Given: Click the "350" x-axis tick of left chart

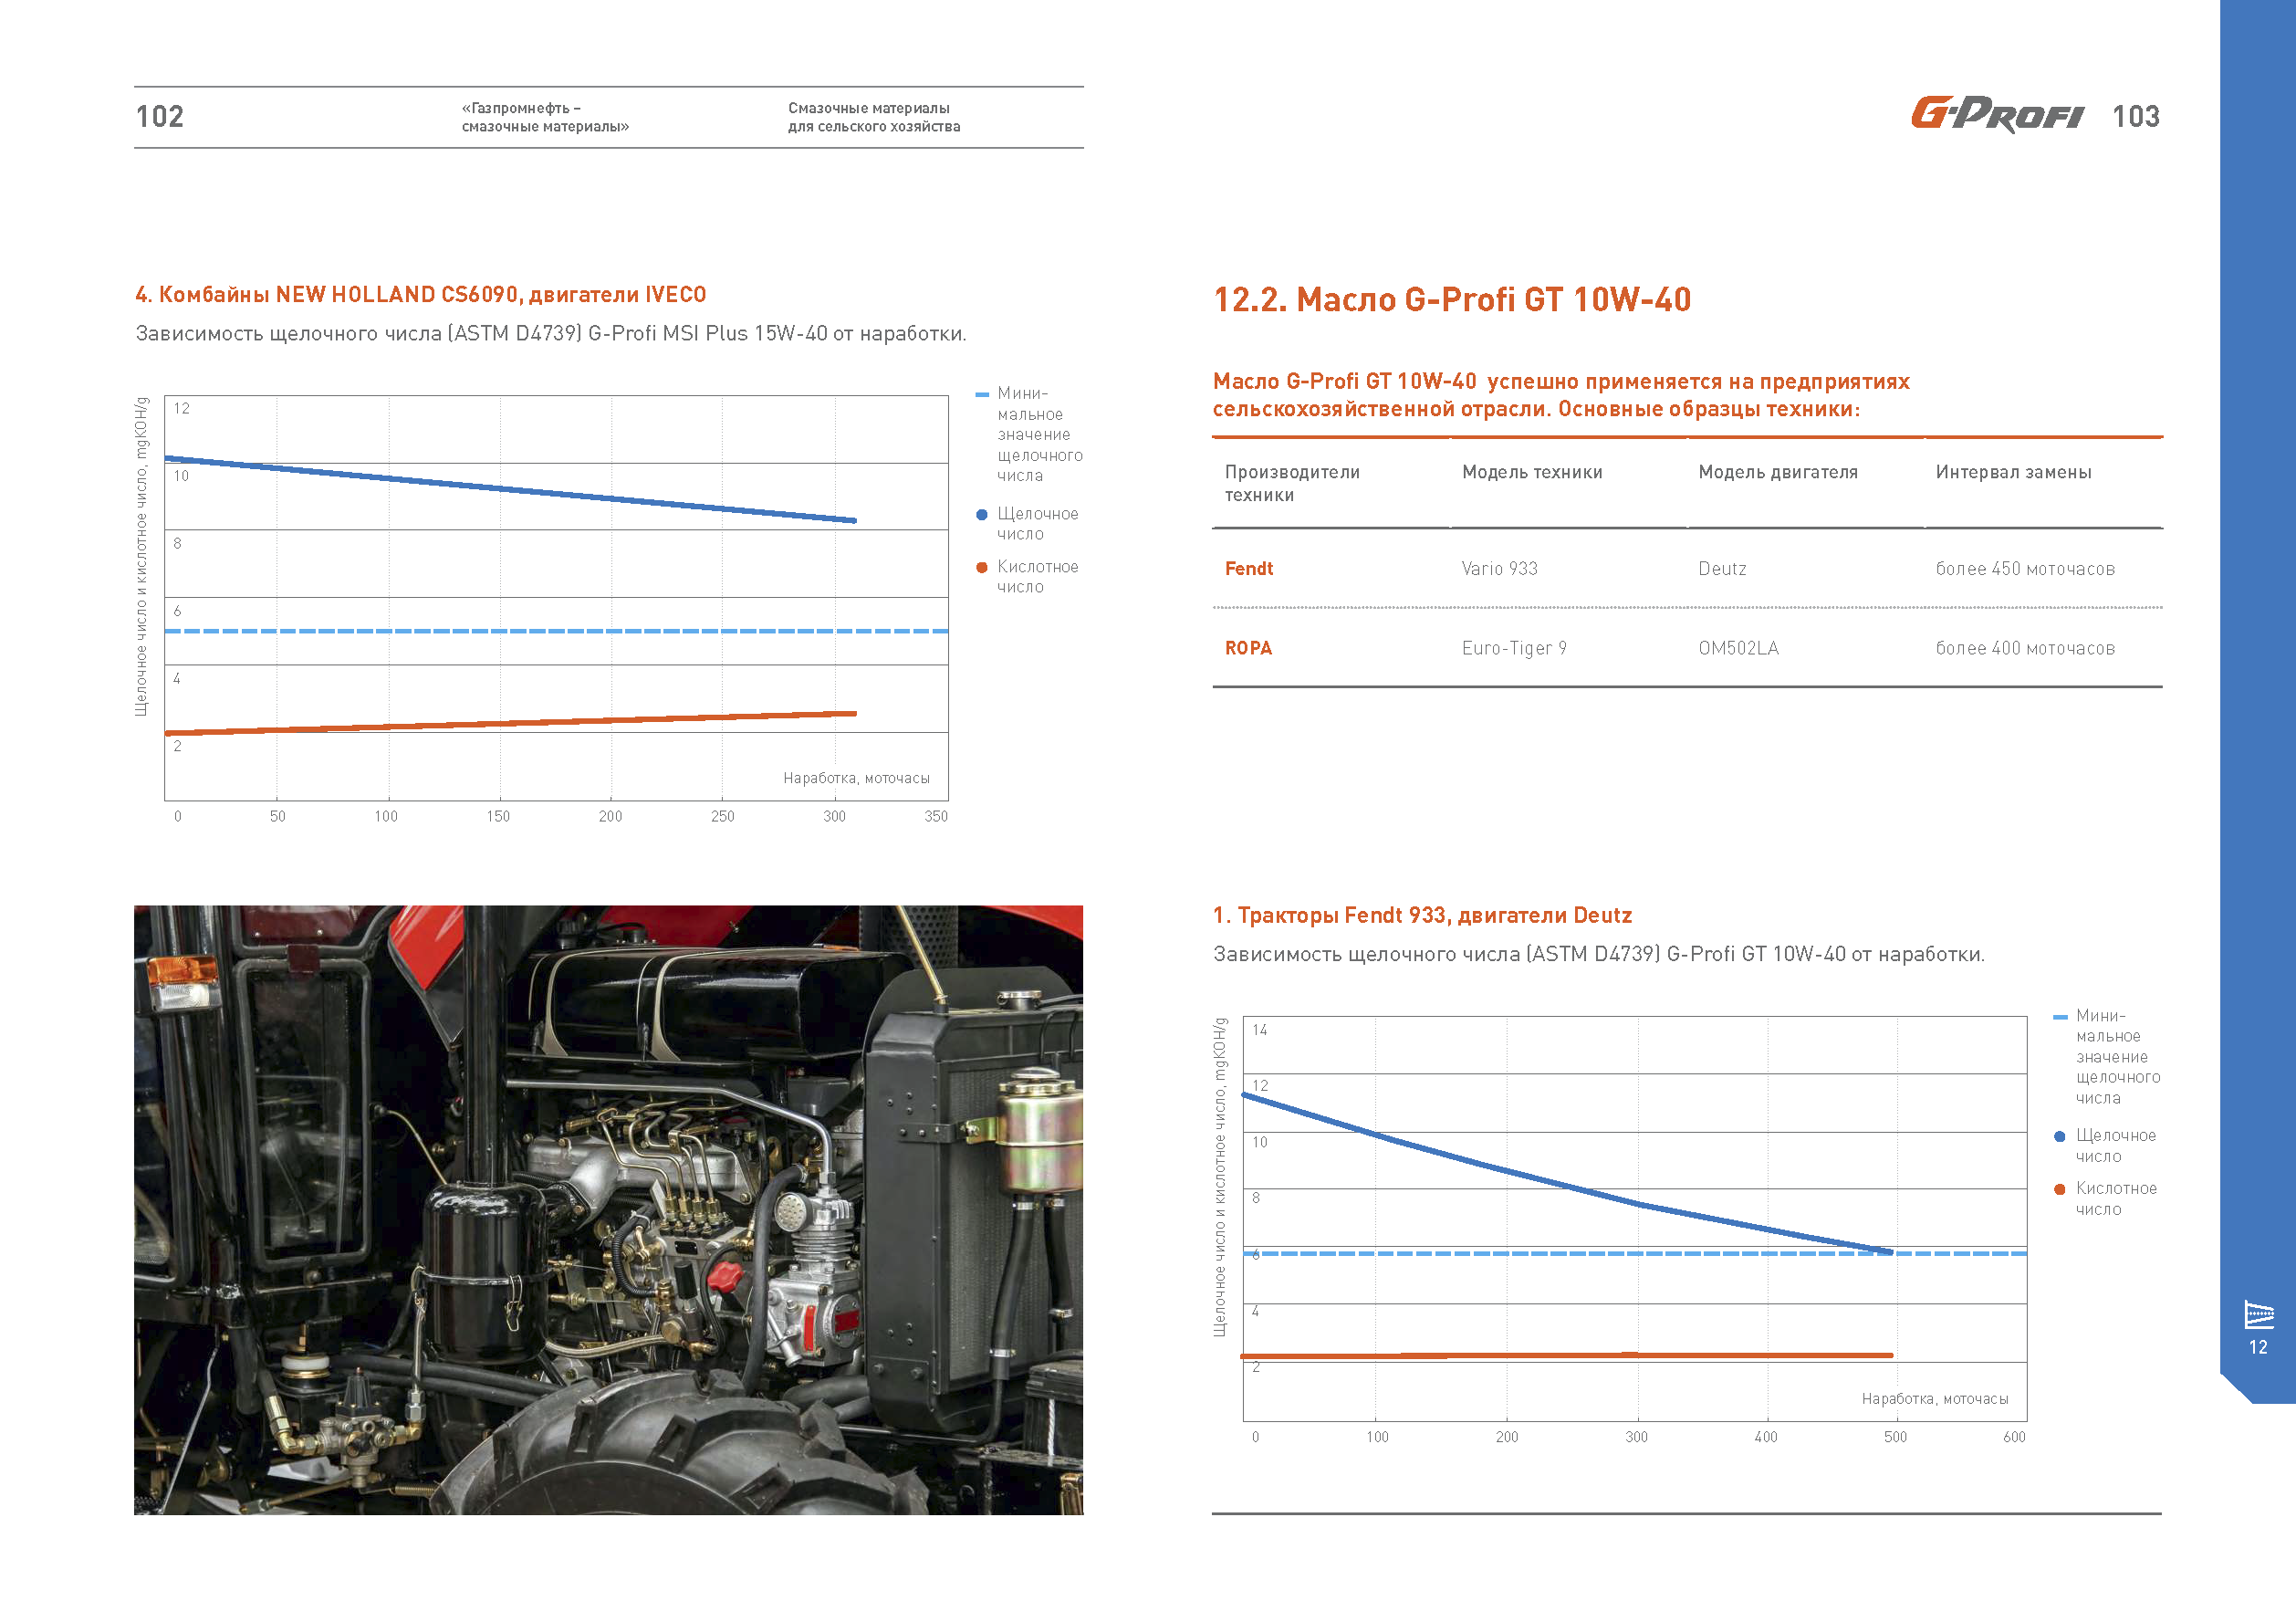Looking at the screenshot, I should coord(936,816).
